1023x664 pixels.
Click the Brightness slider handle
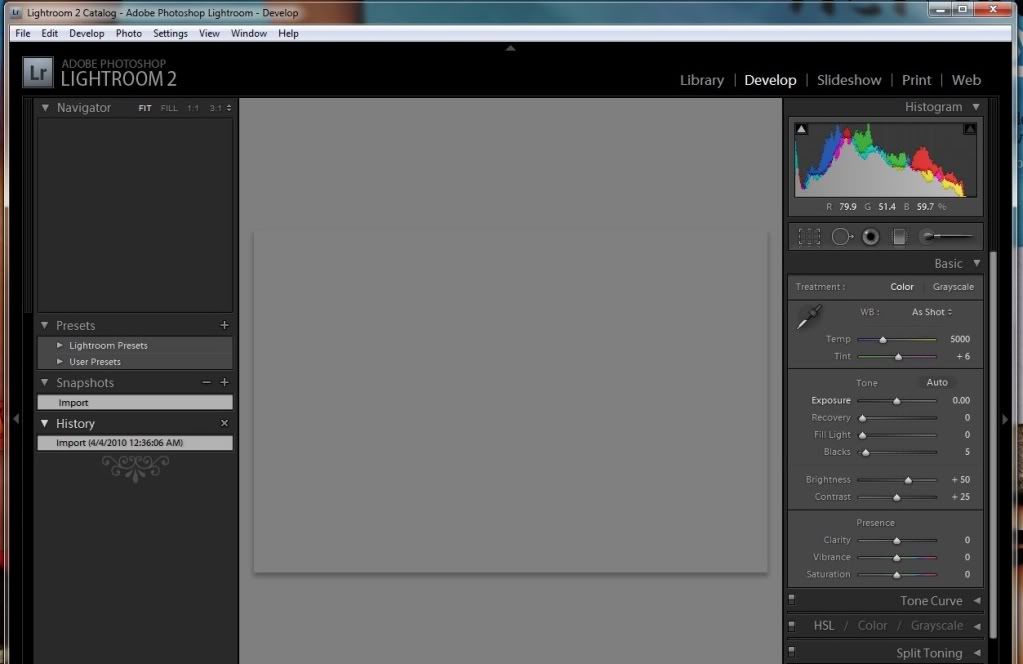pyautogui.click(x=908, y=480)
